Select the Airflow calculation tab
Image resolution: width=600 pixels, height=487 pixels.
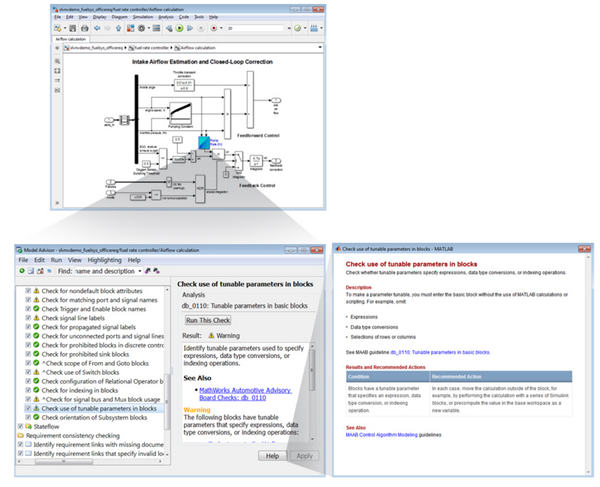[x=71, y=39]
